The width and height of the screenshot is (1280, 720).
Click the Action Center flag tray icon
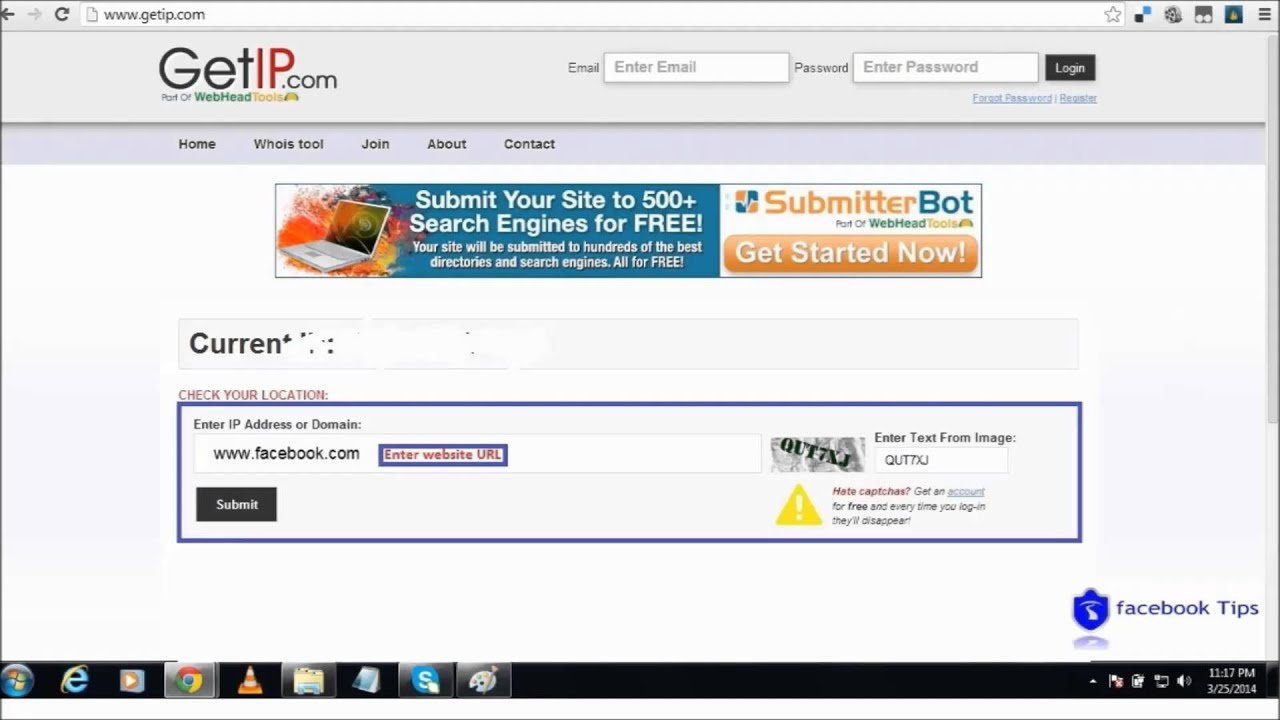click(x=1116, y=681)
